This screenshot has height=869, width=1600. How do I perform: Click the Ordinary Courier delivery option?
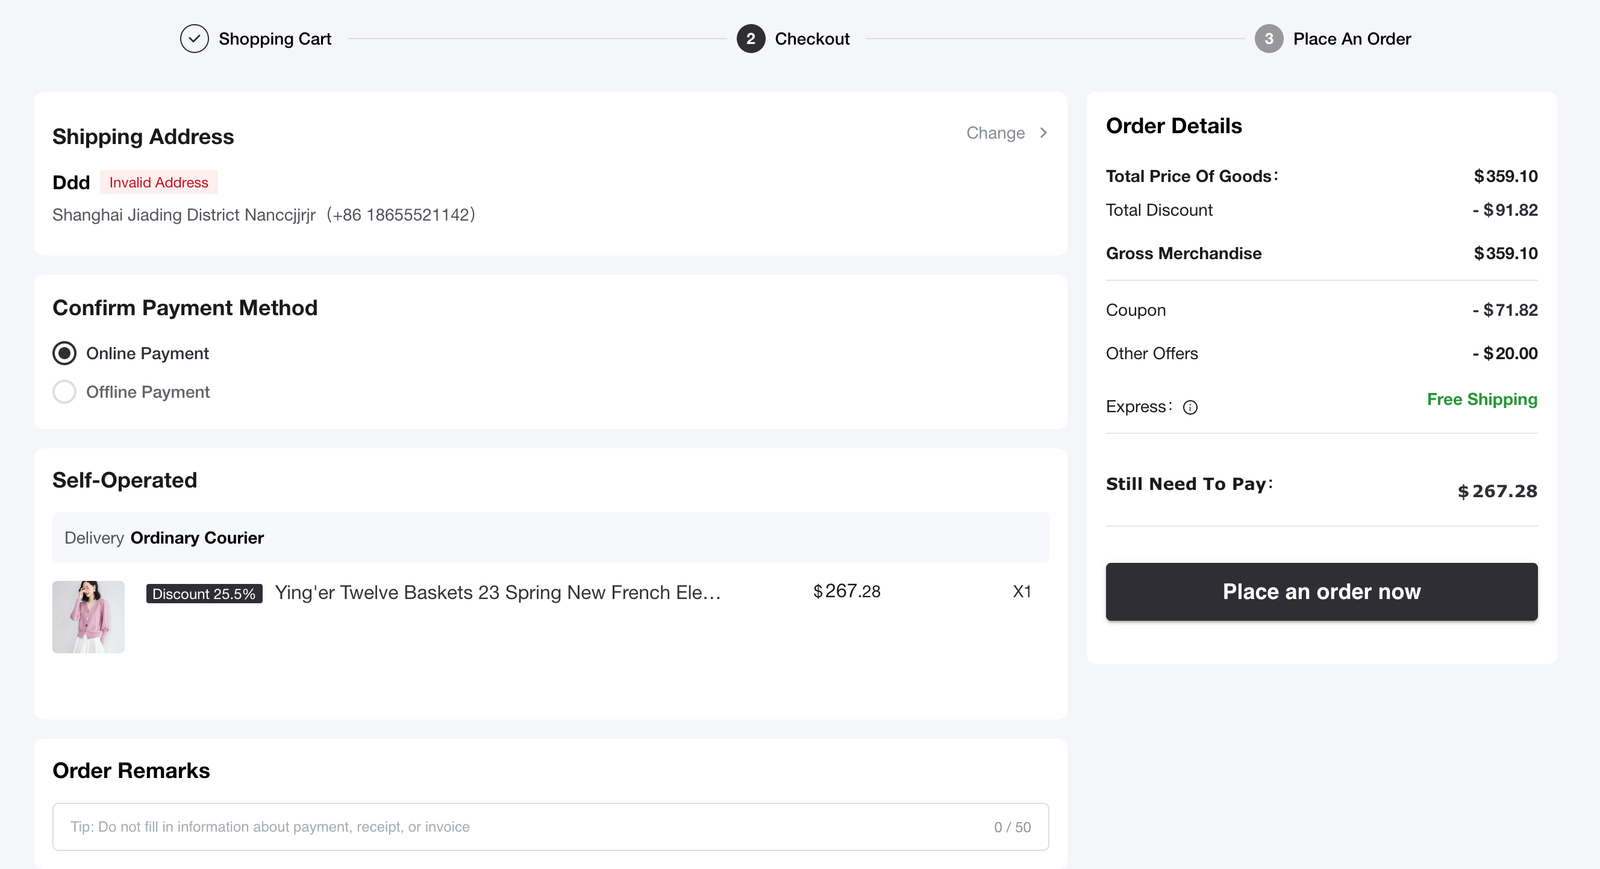tap(197, 538)
